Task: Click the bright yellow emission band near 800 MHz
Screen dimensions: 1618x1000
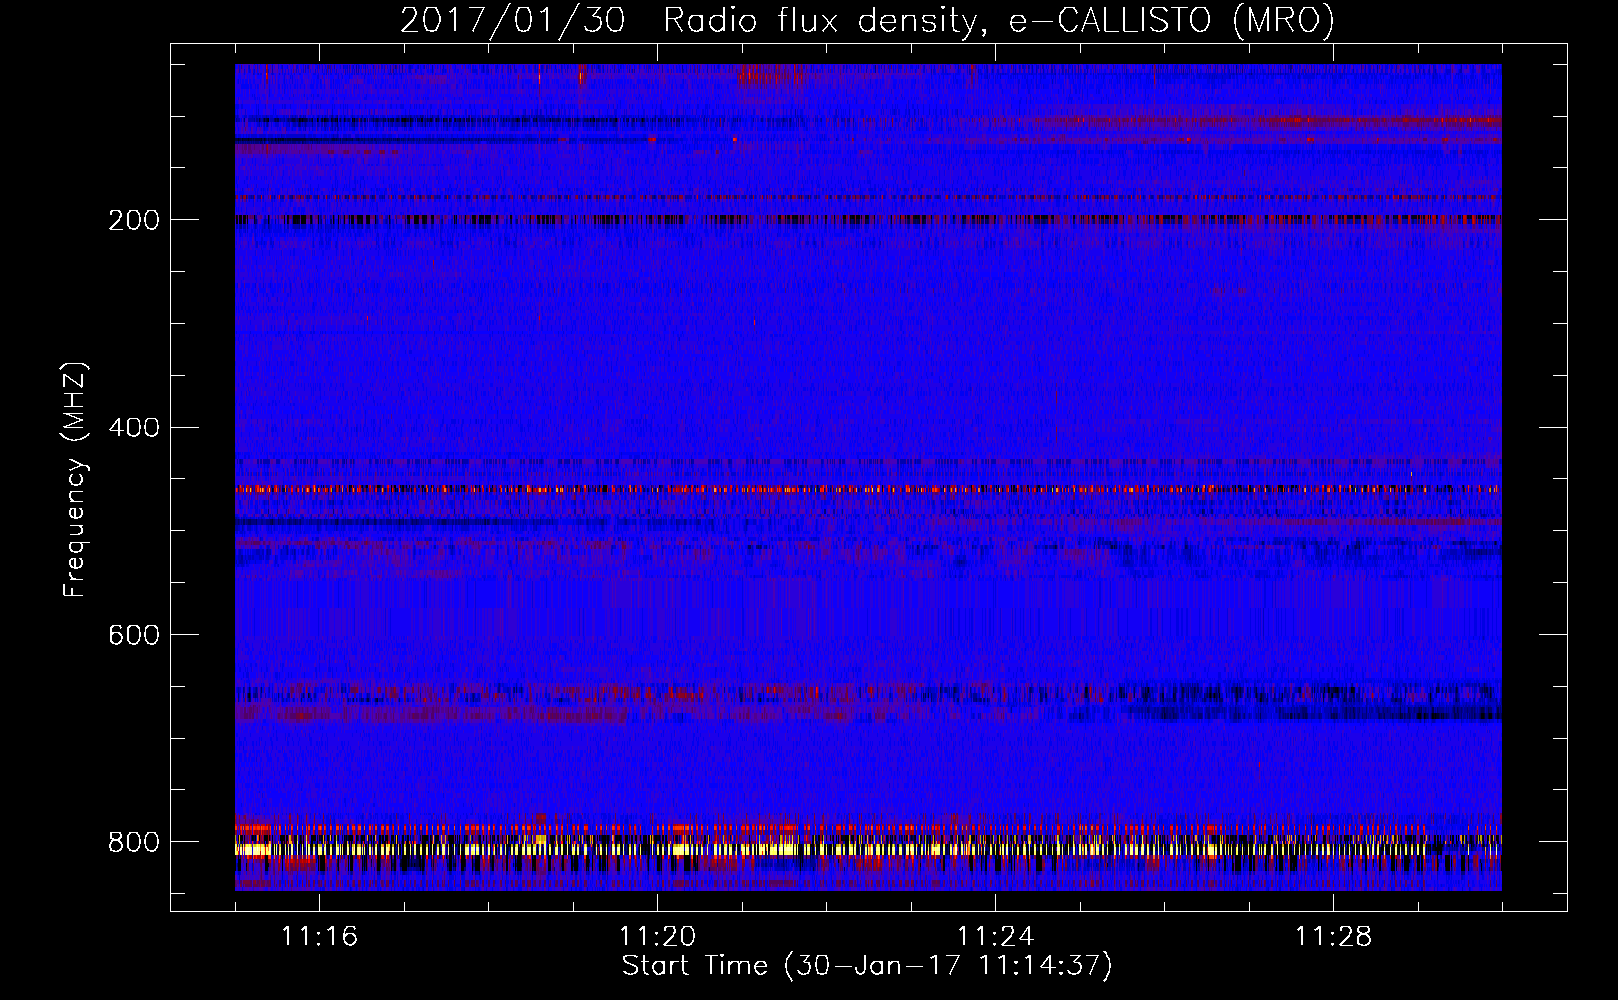Action: click(x=868, y=849)
